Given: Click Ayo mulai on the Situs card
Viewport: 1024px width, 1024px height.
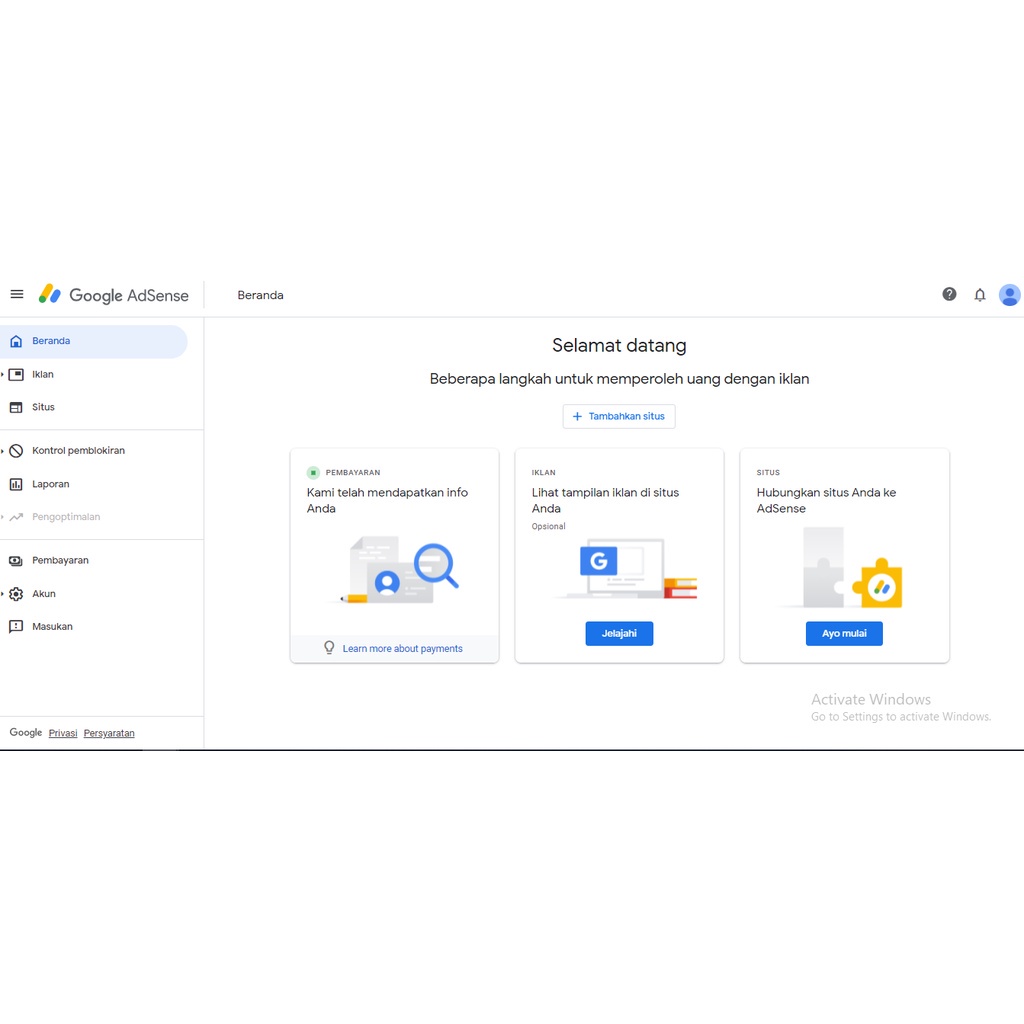Looking at the screenshot, I should coord(844,633).
